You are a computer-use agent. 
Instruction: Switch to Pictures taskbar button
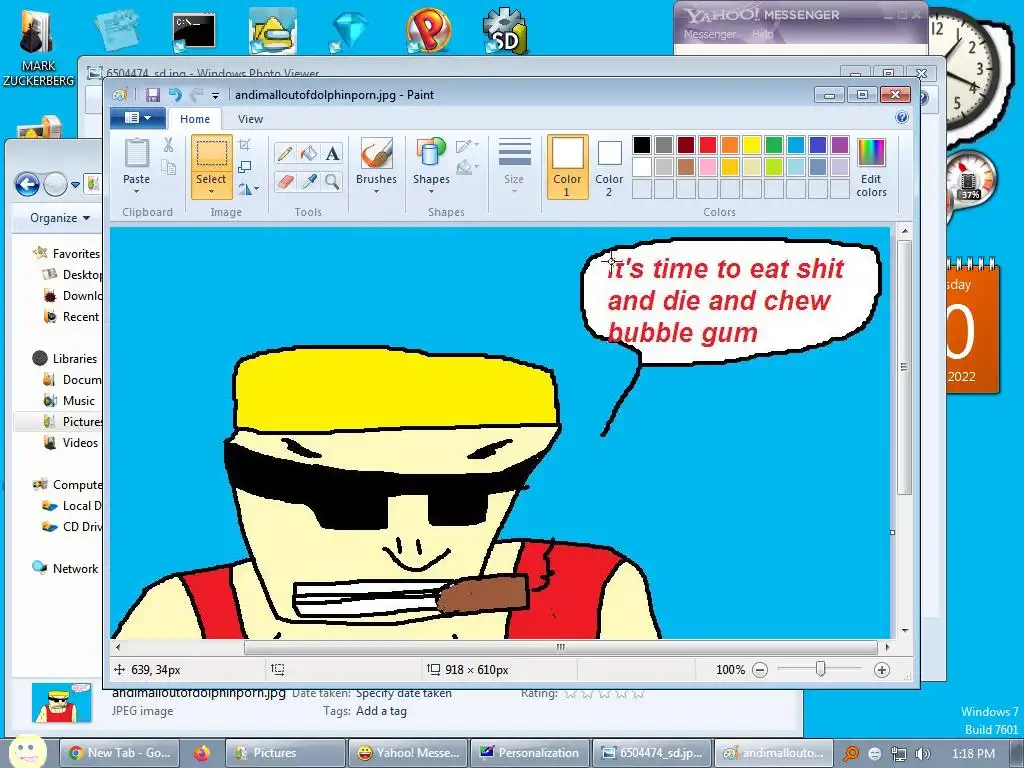[285, 753]
